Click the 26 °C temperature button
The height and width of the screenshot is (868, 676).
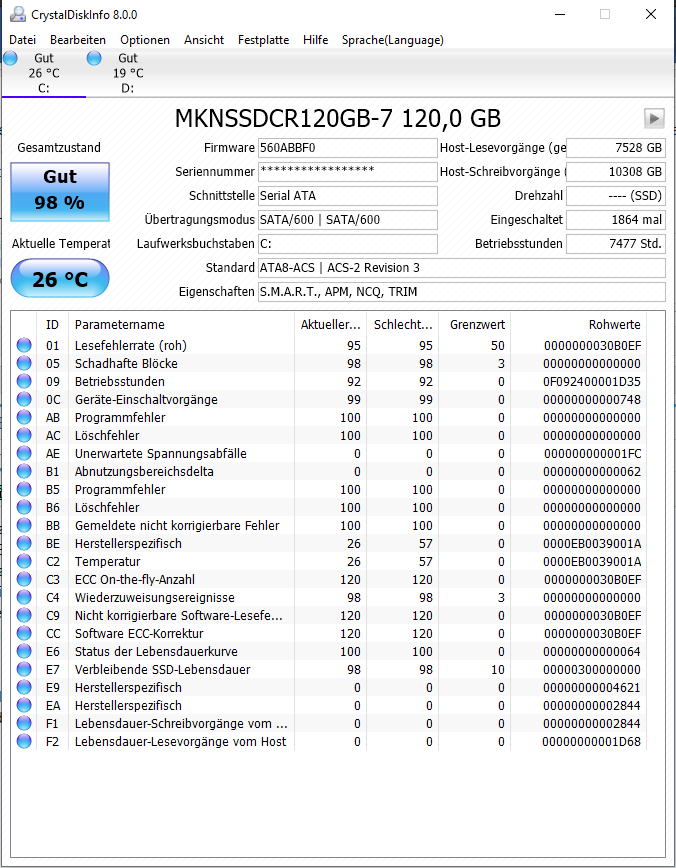[60, 278]
